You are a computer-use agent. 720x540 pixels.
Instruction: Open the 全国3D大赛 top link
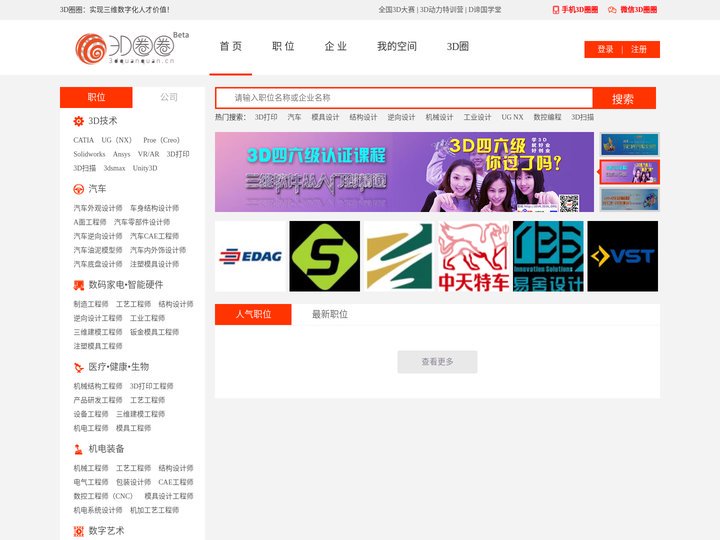[396, 10]
